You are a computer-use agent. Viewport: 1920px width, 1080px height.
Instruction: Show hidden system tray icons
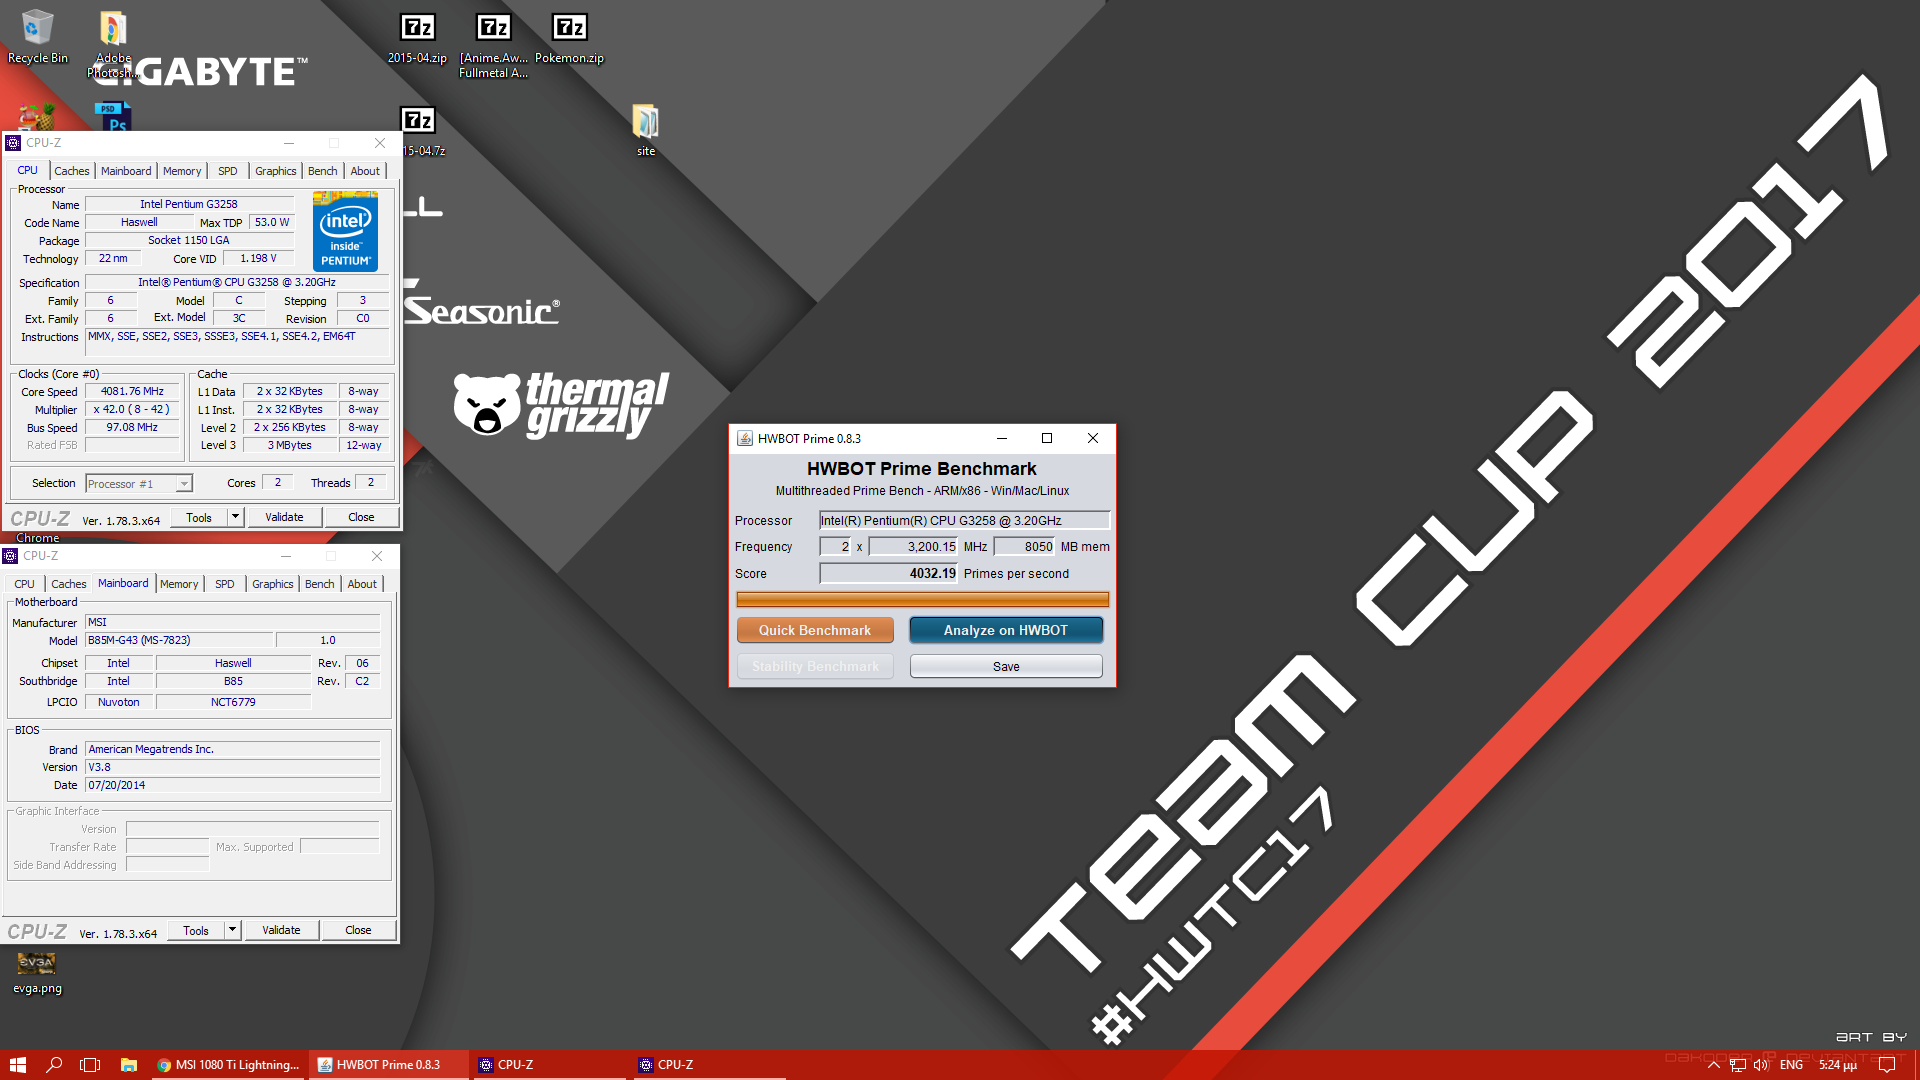click(x=1713, y=1065)
